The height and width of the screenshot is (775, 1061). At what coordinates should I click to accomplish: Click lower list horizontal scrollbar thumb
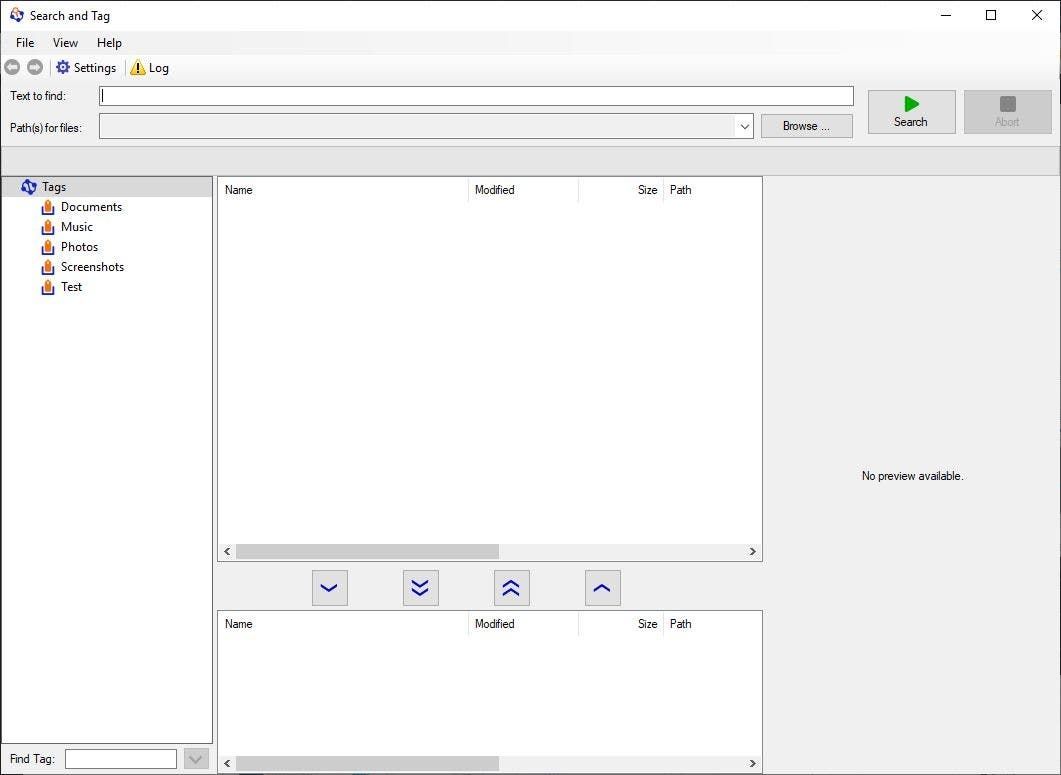click(367, 763)
